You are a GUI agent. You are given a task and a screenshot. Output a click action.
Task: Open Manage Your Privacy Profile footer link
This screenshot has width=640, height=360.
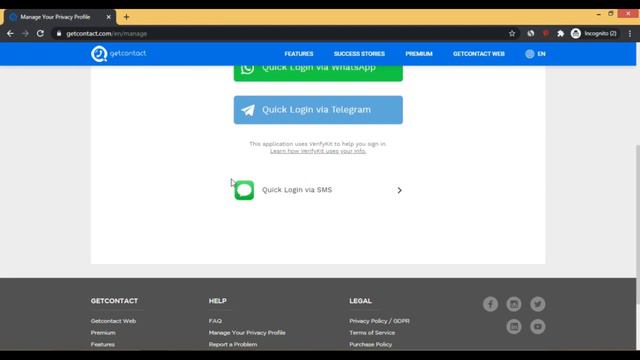247,333
